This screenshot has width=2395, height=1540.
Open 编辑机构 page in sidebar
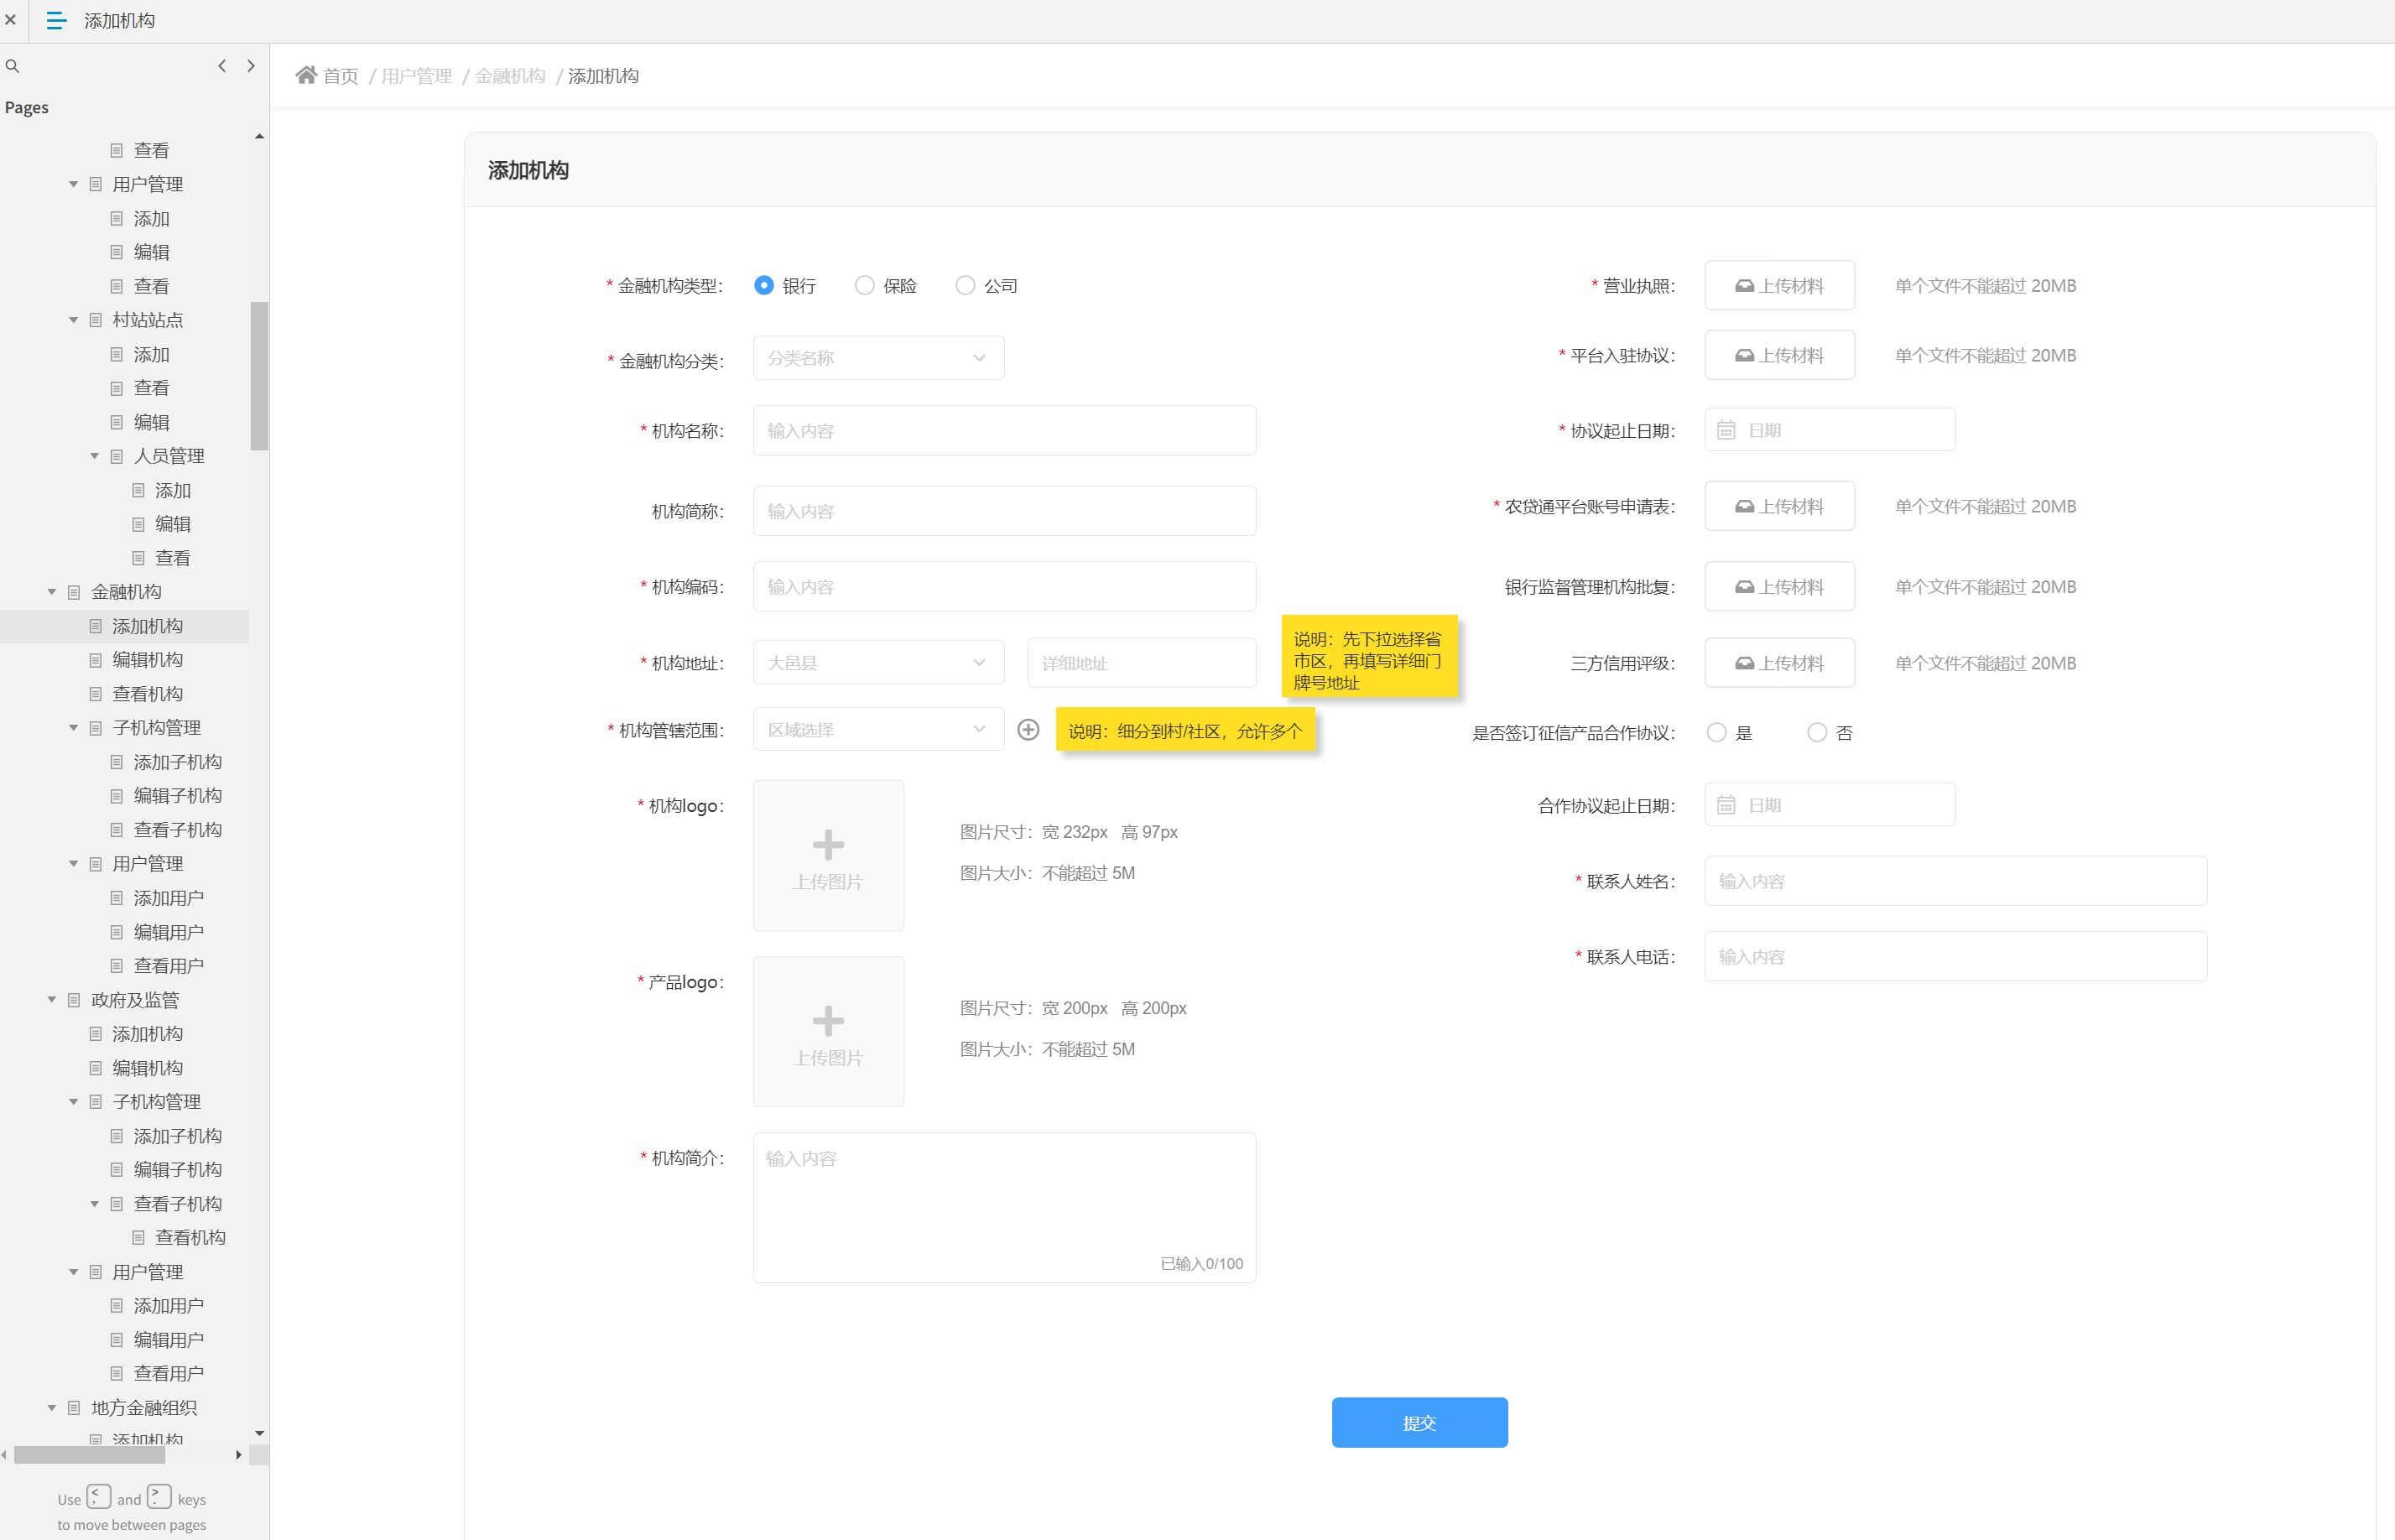click(147, 660)
